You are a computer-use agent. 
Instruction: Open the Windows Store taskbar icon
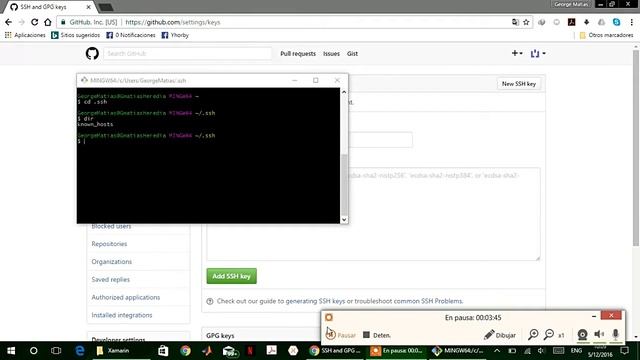(163, 351)
